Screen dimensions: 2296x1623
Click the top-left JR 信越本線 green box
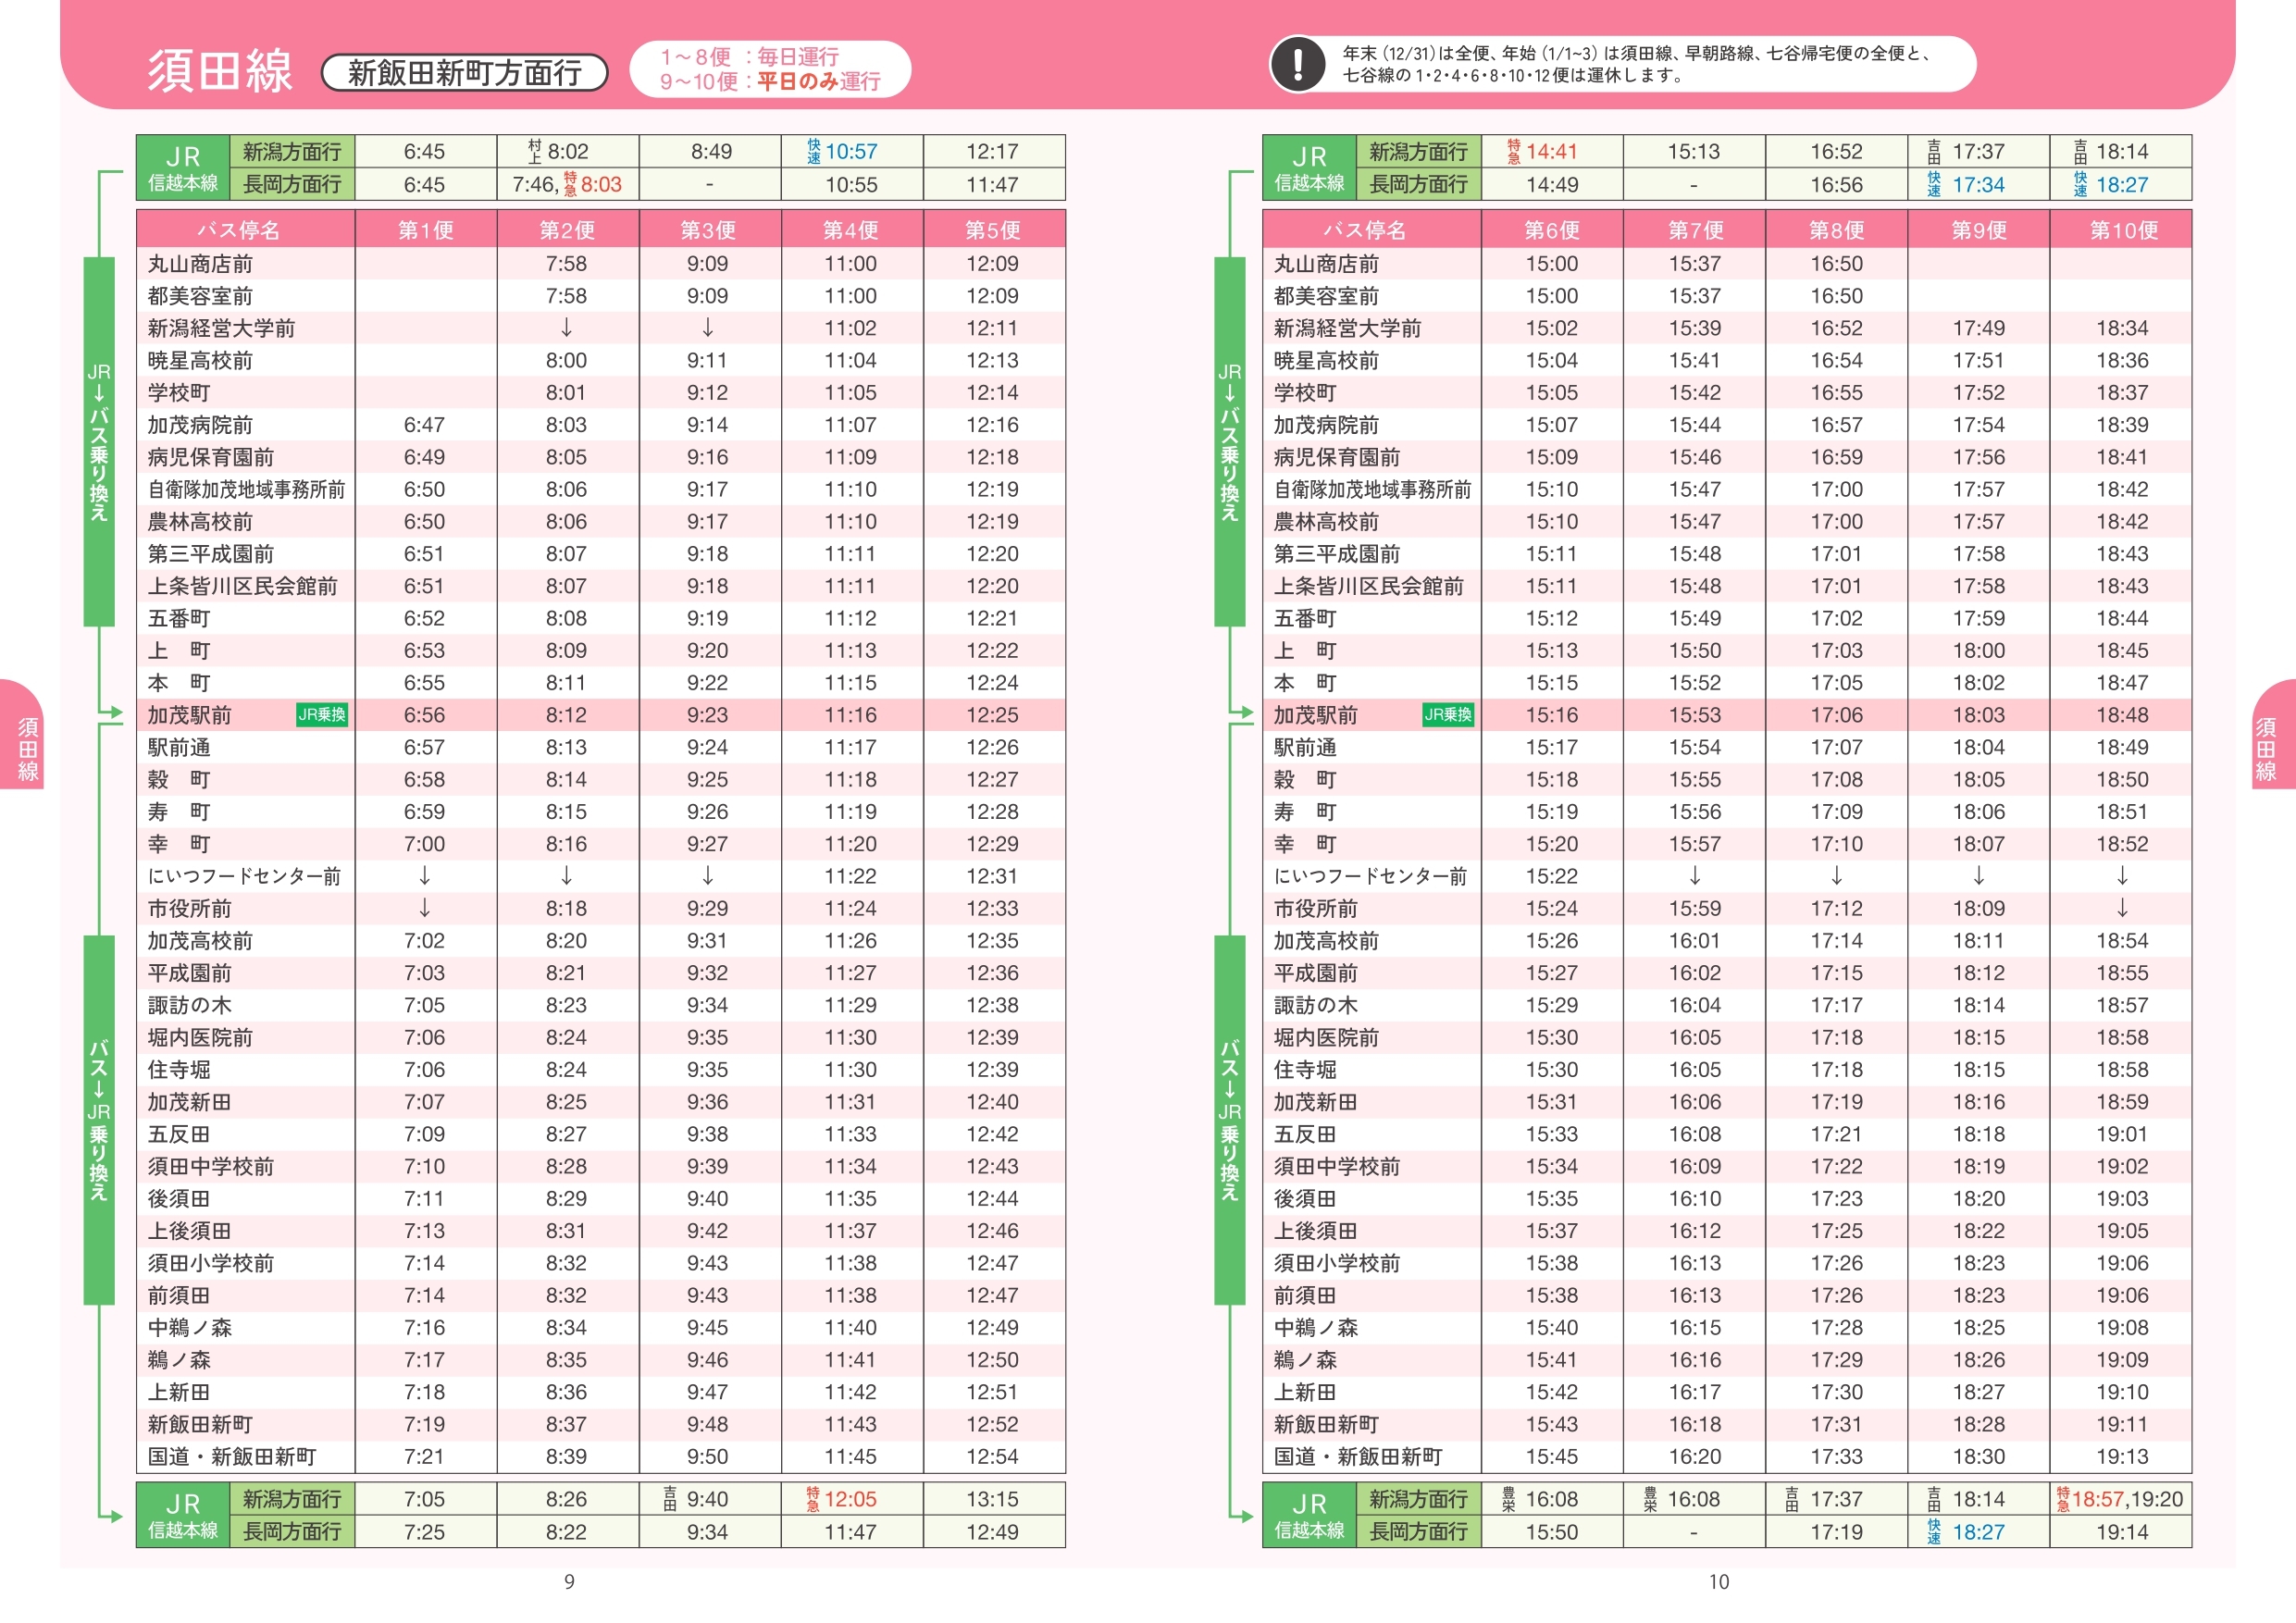[183, 168]
